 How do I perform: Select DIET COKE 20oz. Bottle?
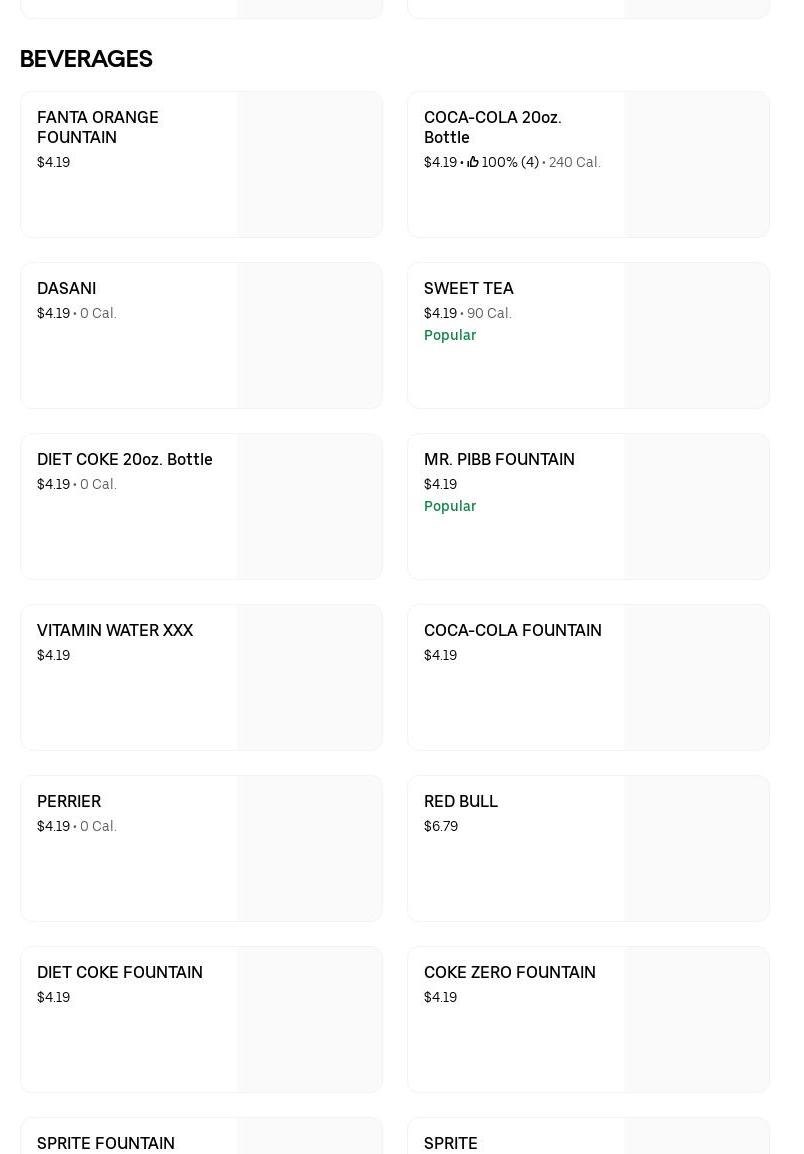pos(124,459)
